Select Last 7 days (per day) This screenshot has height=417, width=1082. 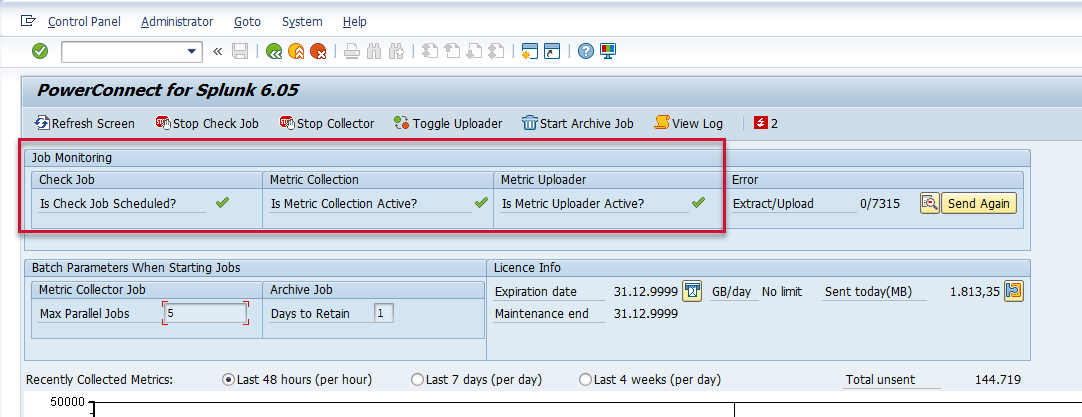click(417, 380)
